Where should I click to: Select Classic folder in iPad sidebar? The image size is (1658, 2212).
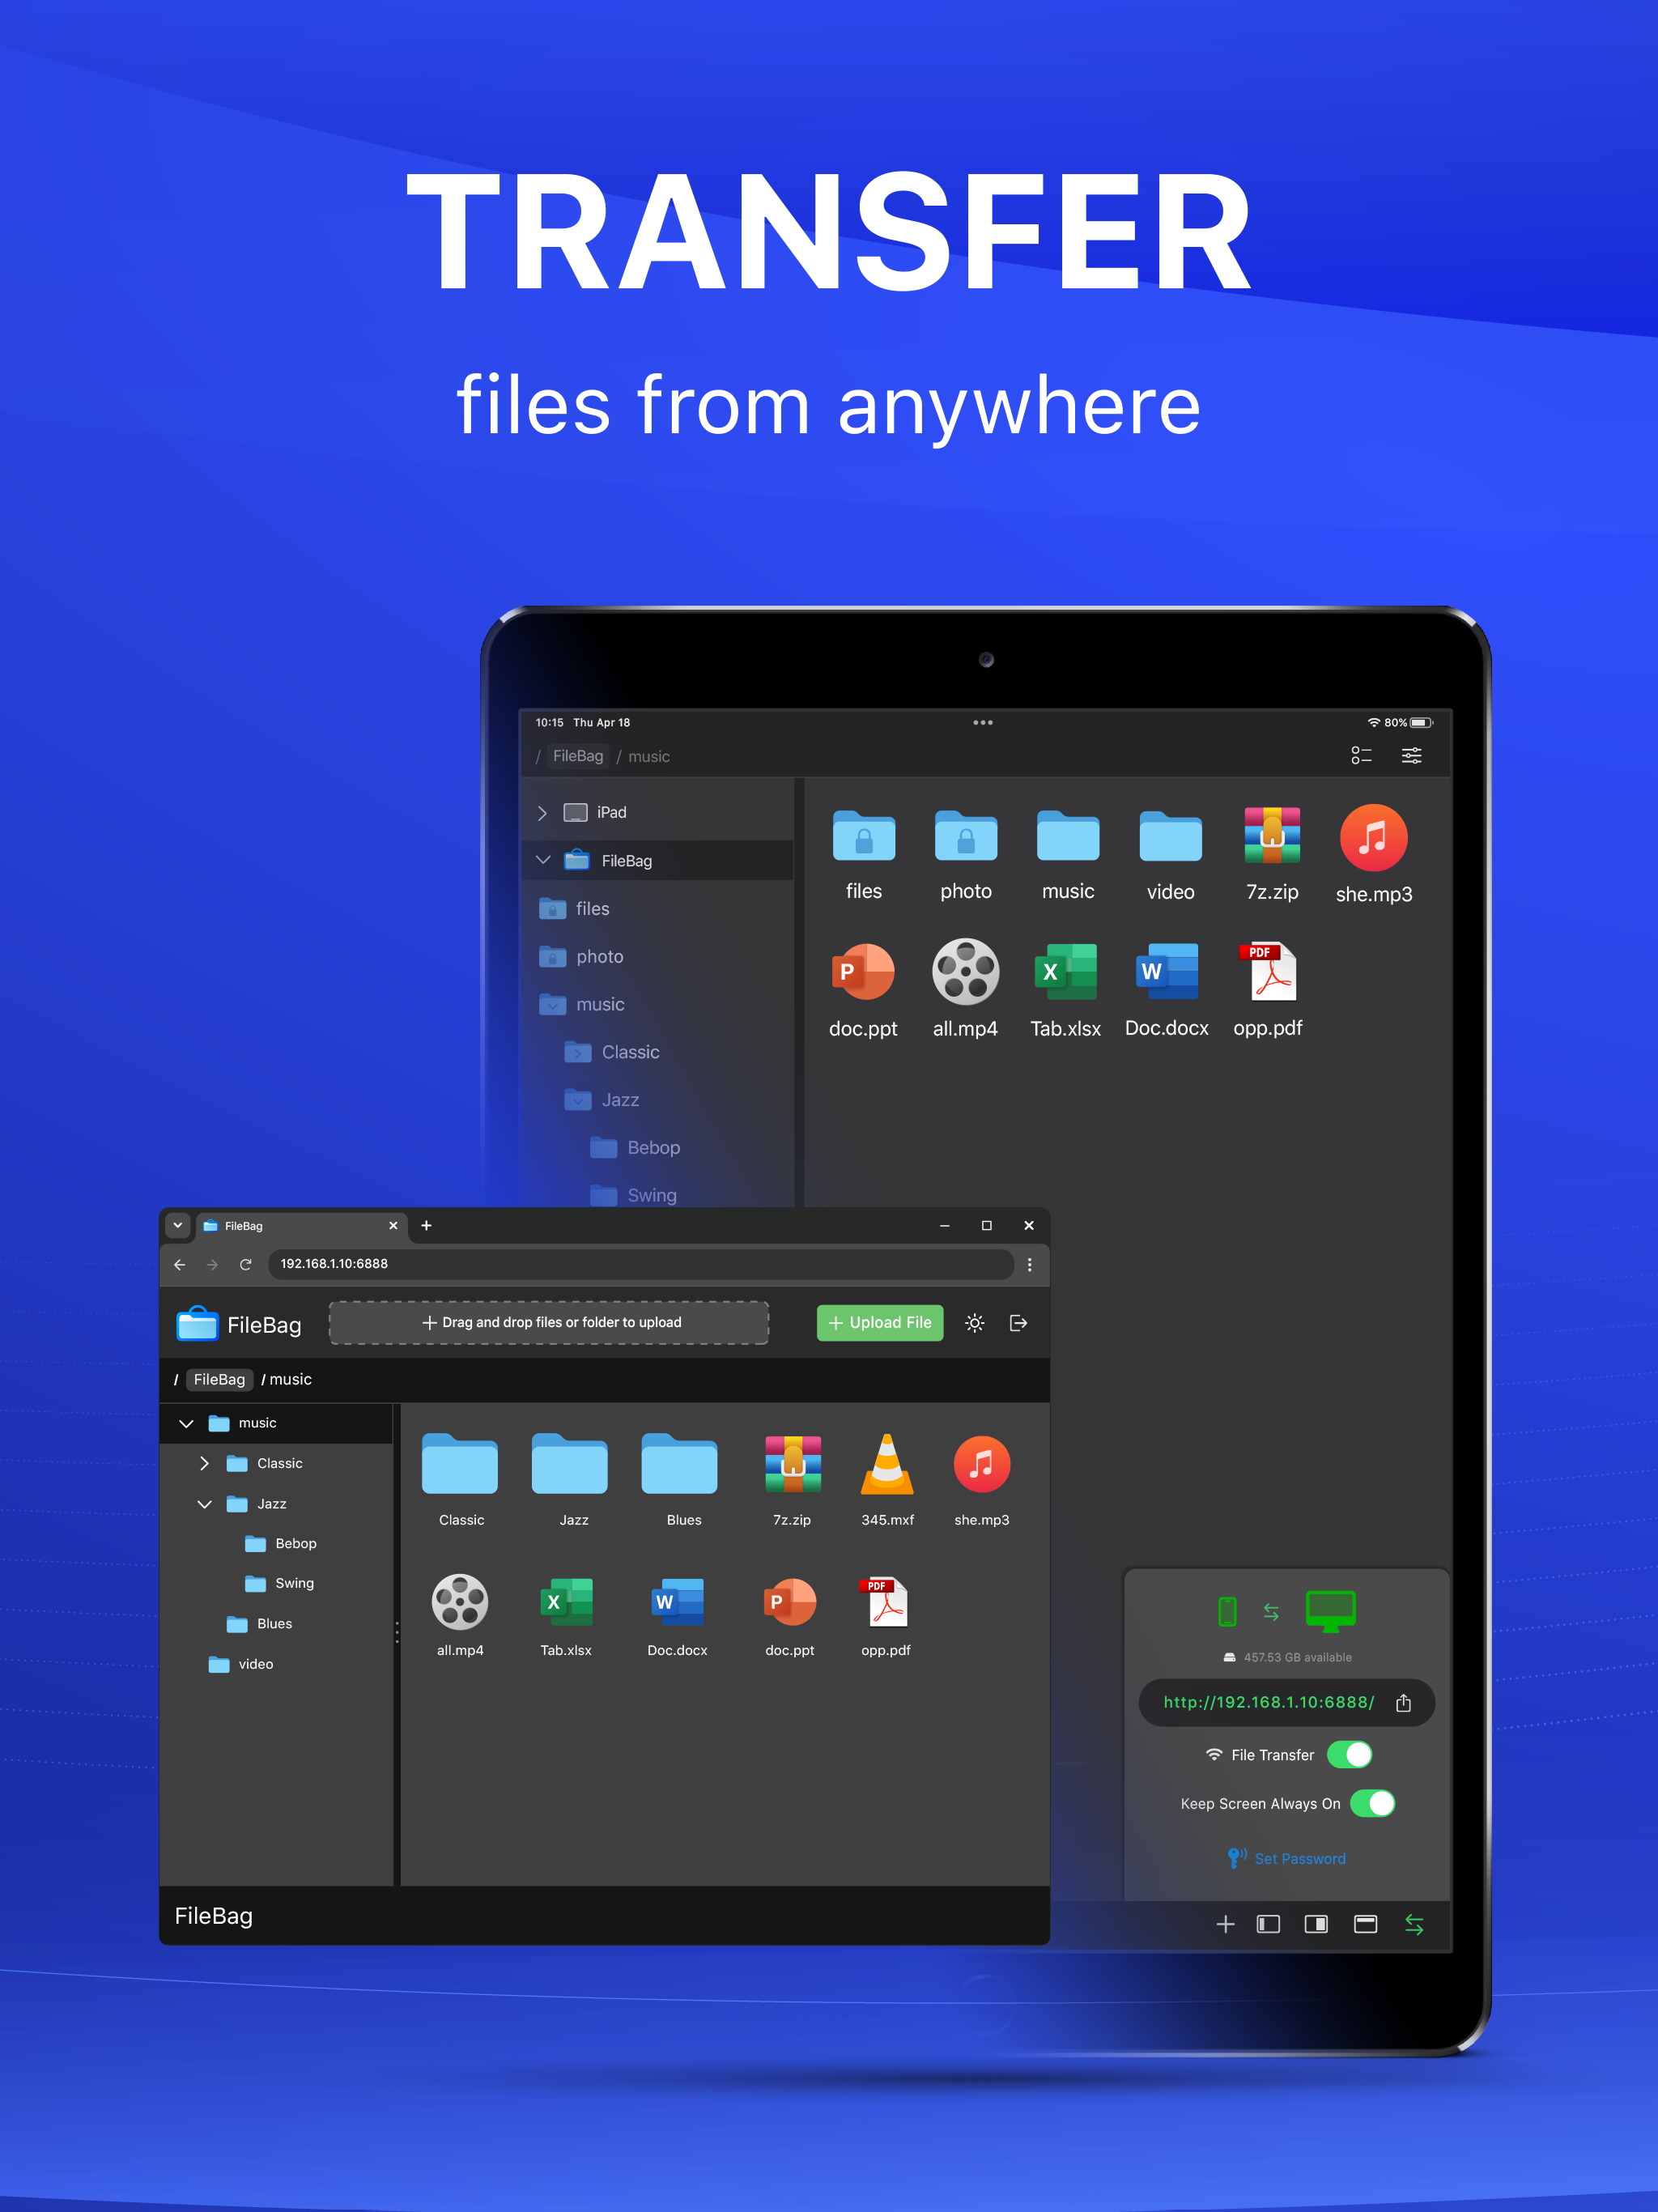point(612,1052)
